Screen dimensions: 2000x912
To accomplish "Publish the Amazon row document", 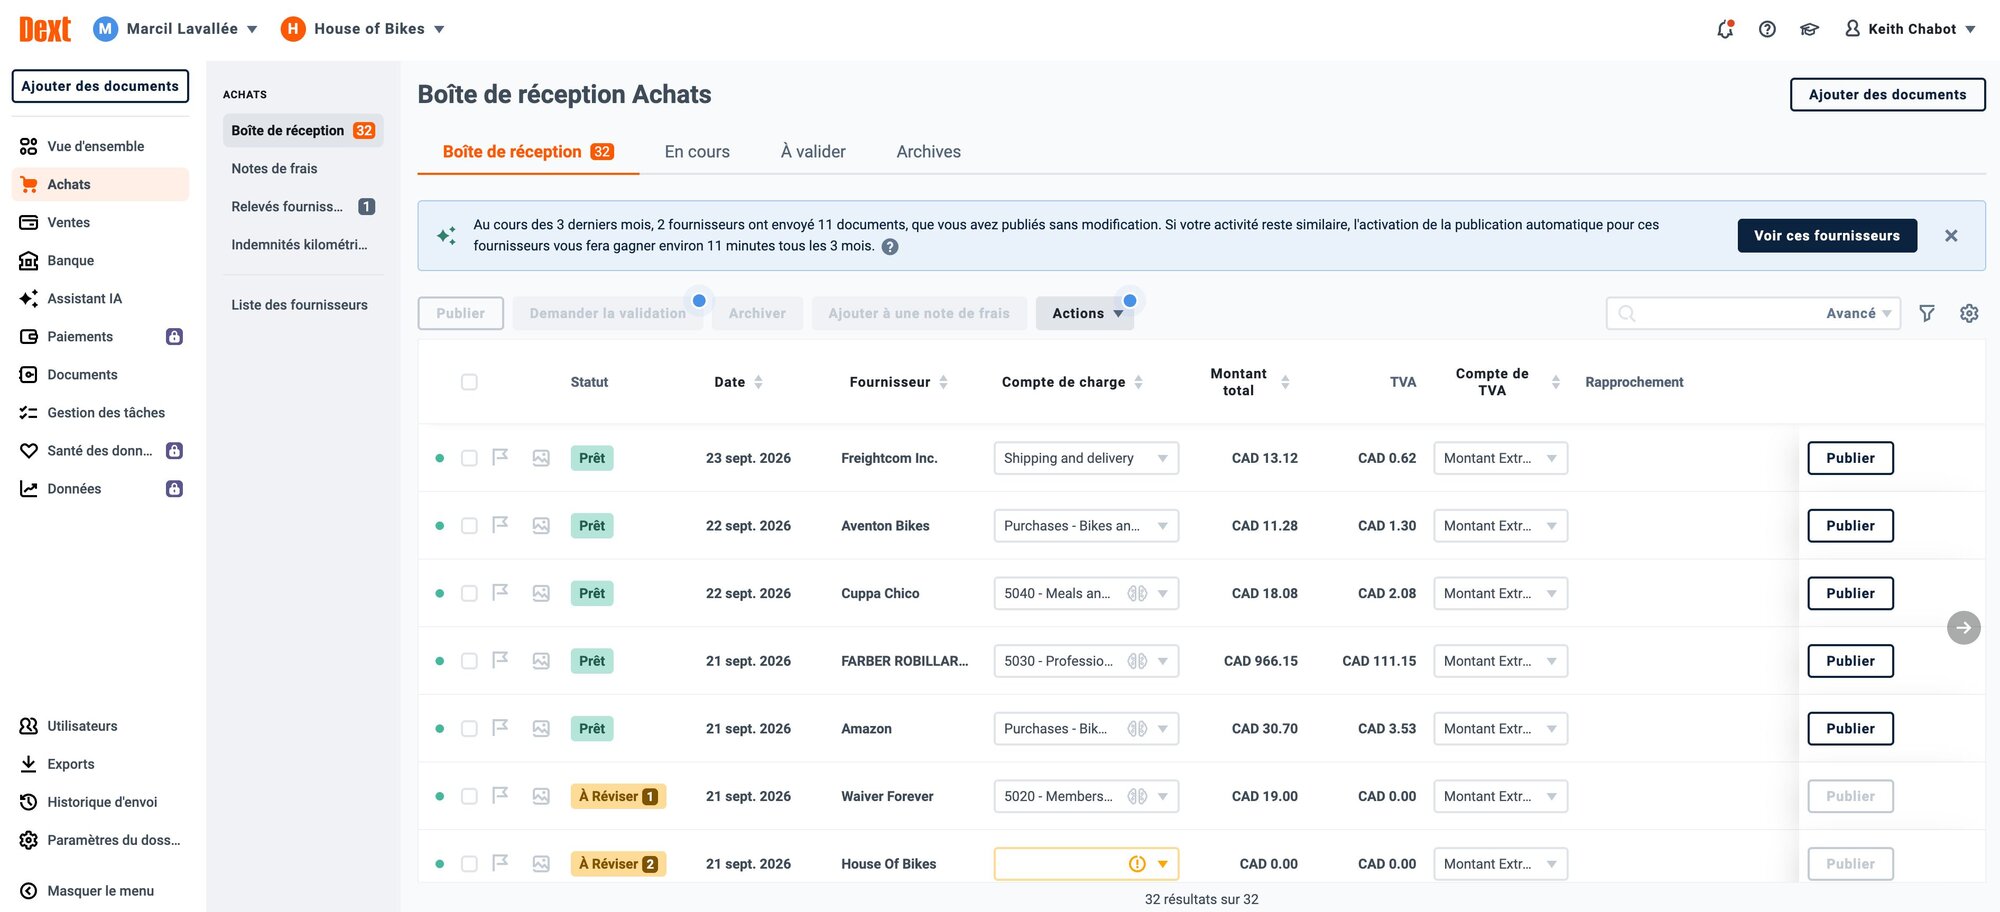I will point(1850,728).
